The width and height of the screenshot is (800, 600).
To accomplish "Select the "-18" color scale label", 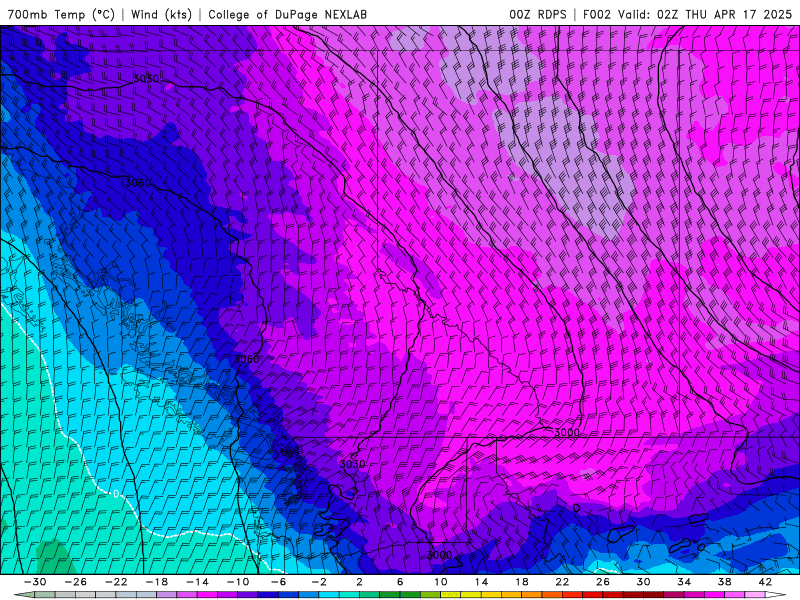I will tap(157, 582).
